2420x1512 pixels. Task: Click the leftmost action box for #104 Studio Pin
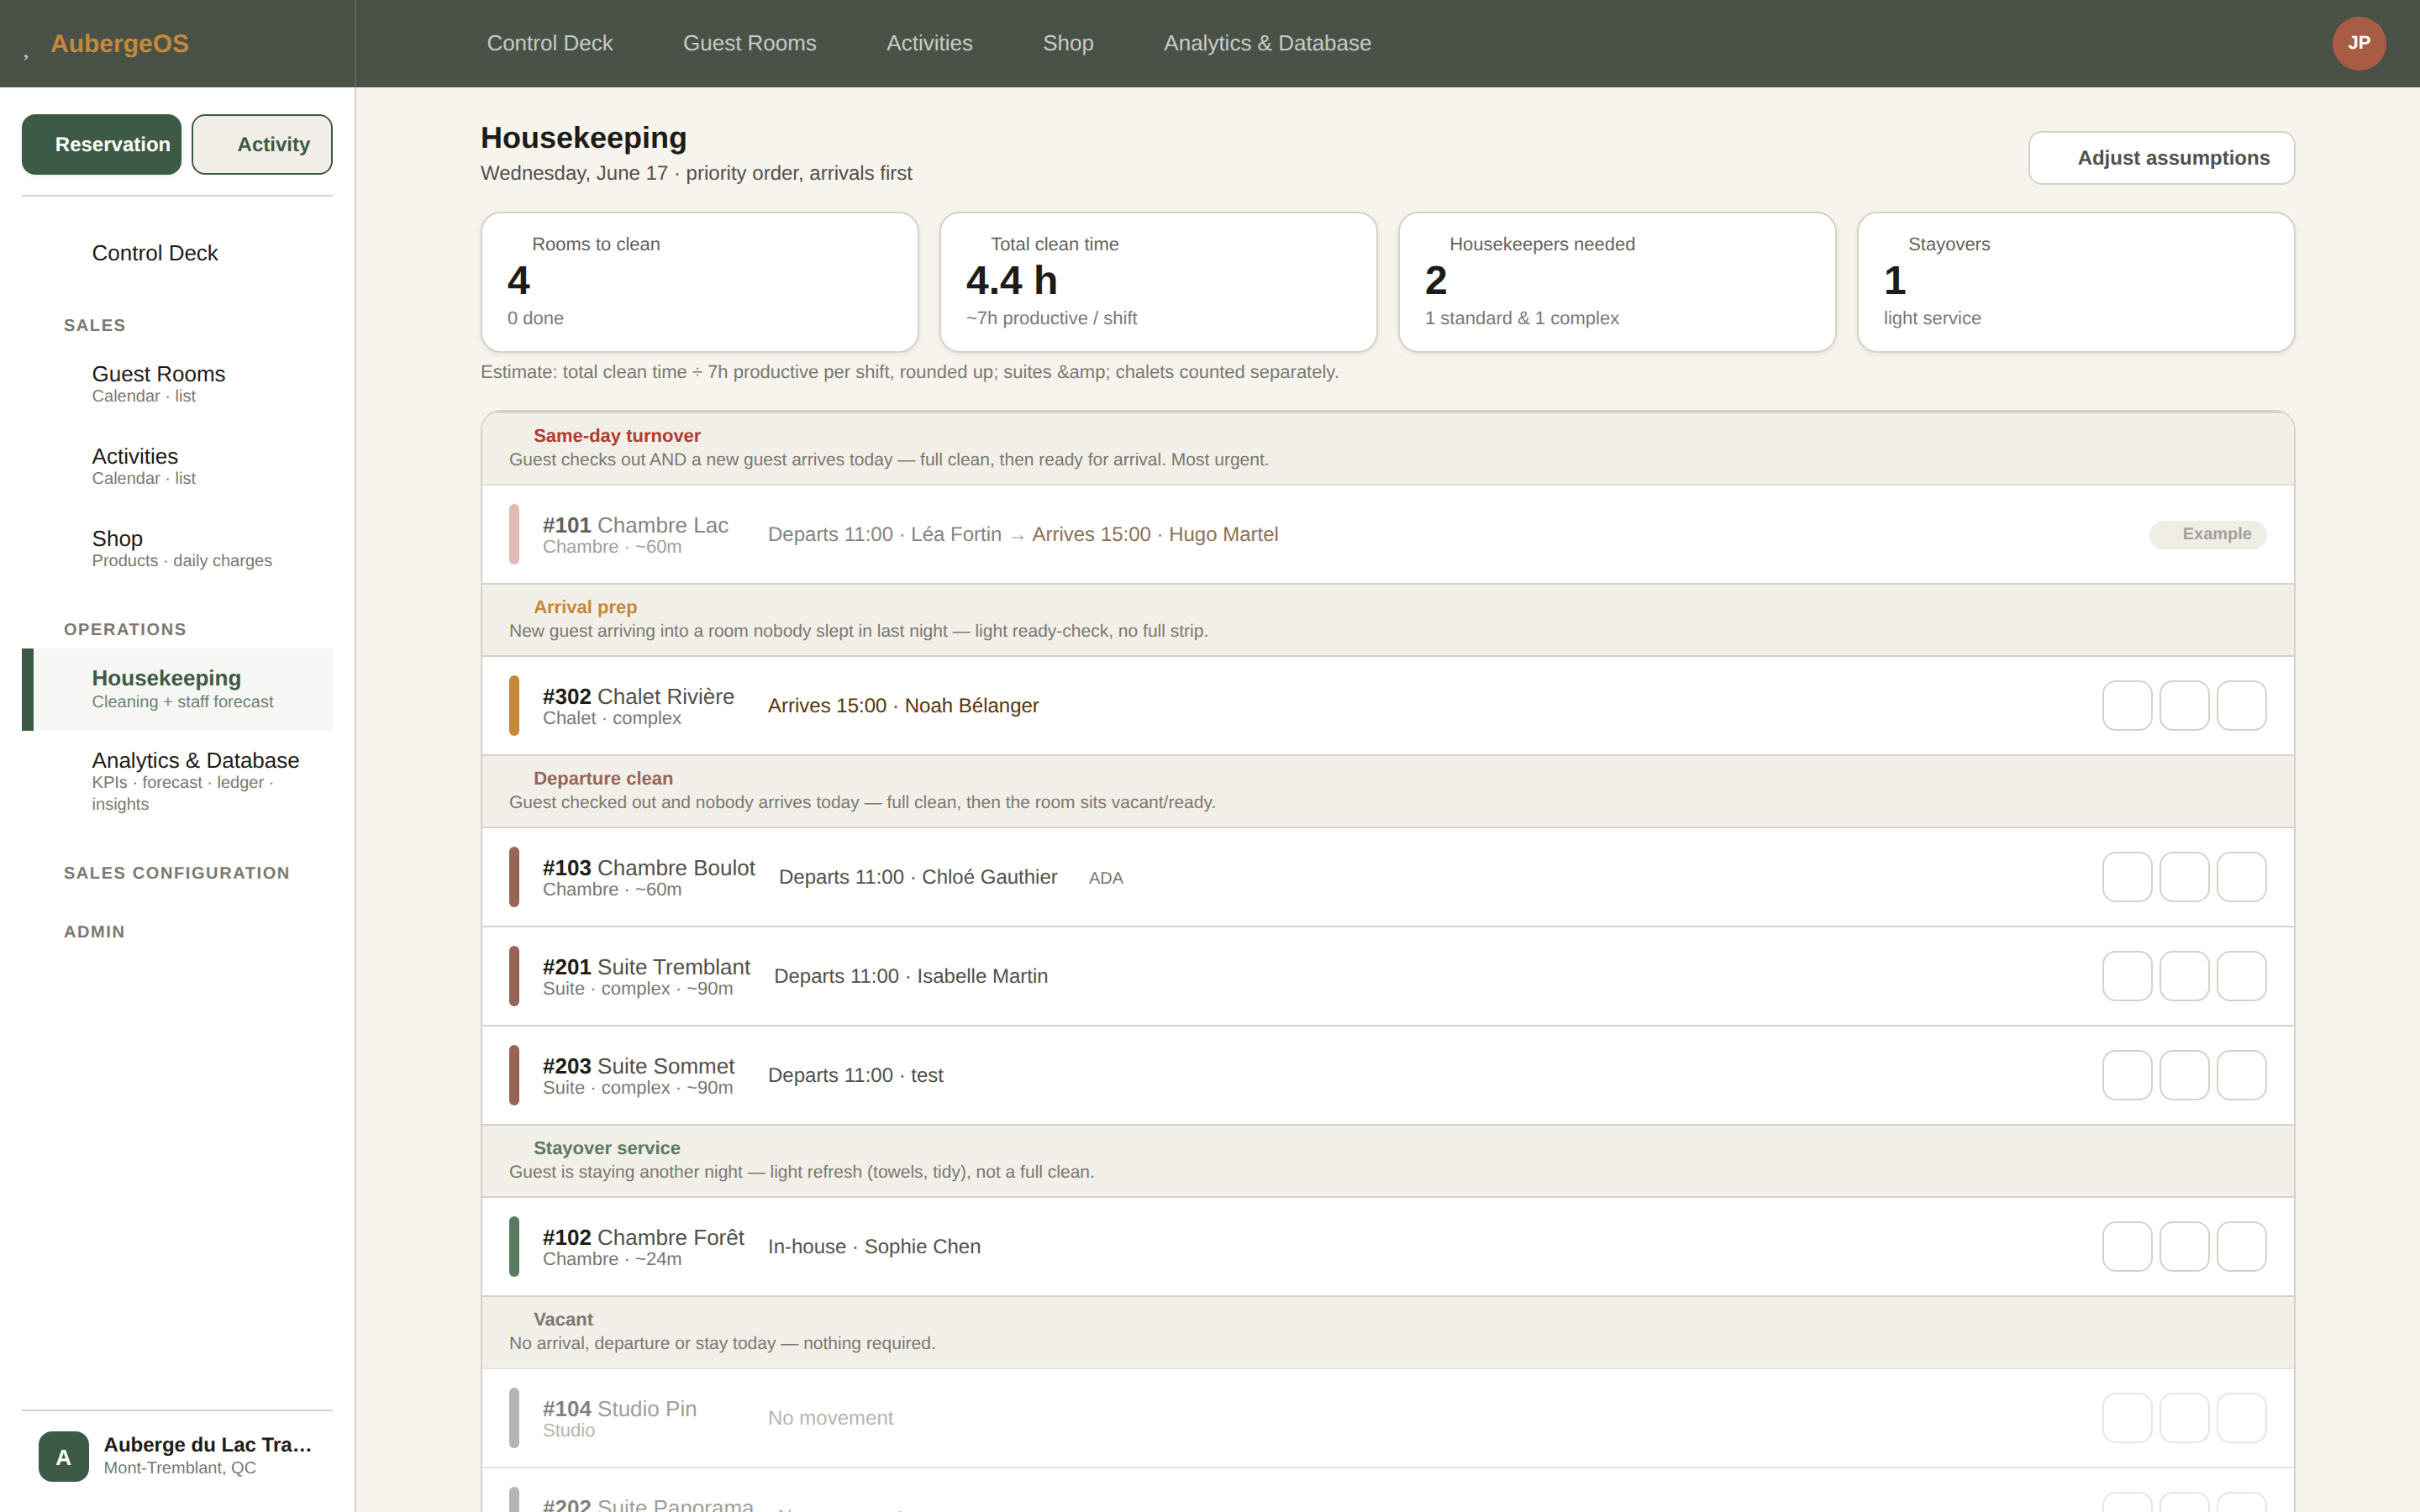(x=2127, y=1417)
